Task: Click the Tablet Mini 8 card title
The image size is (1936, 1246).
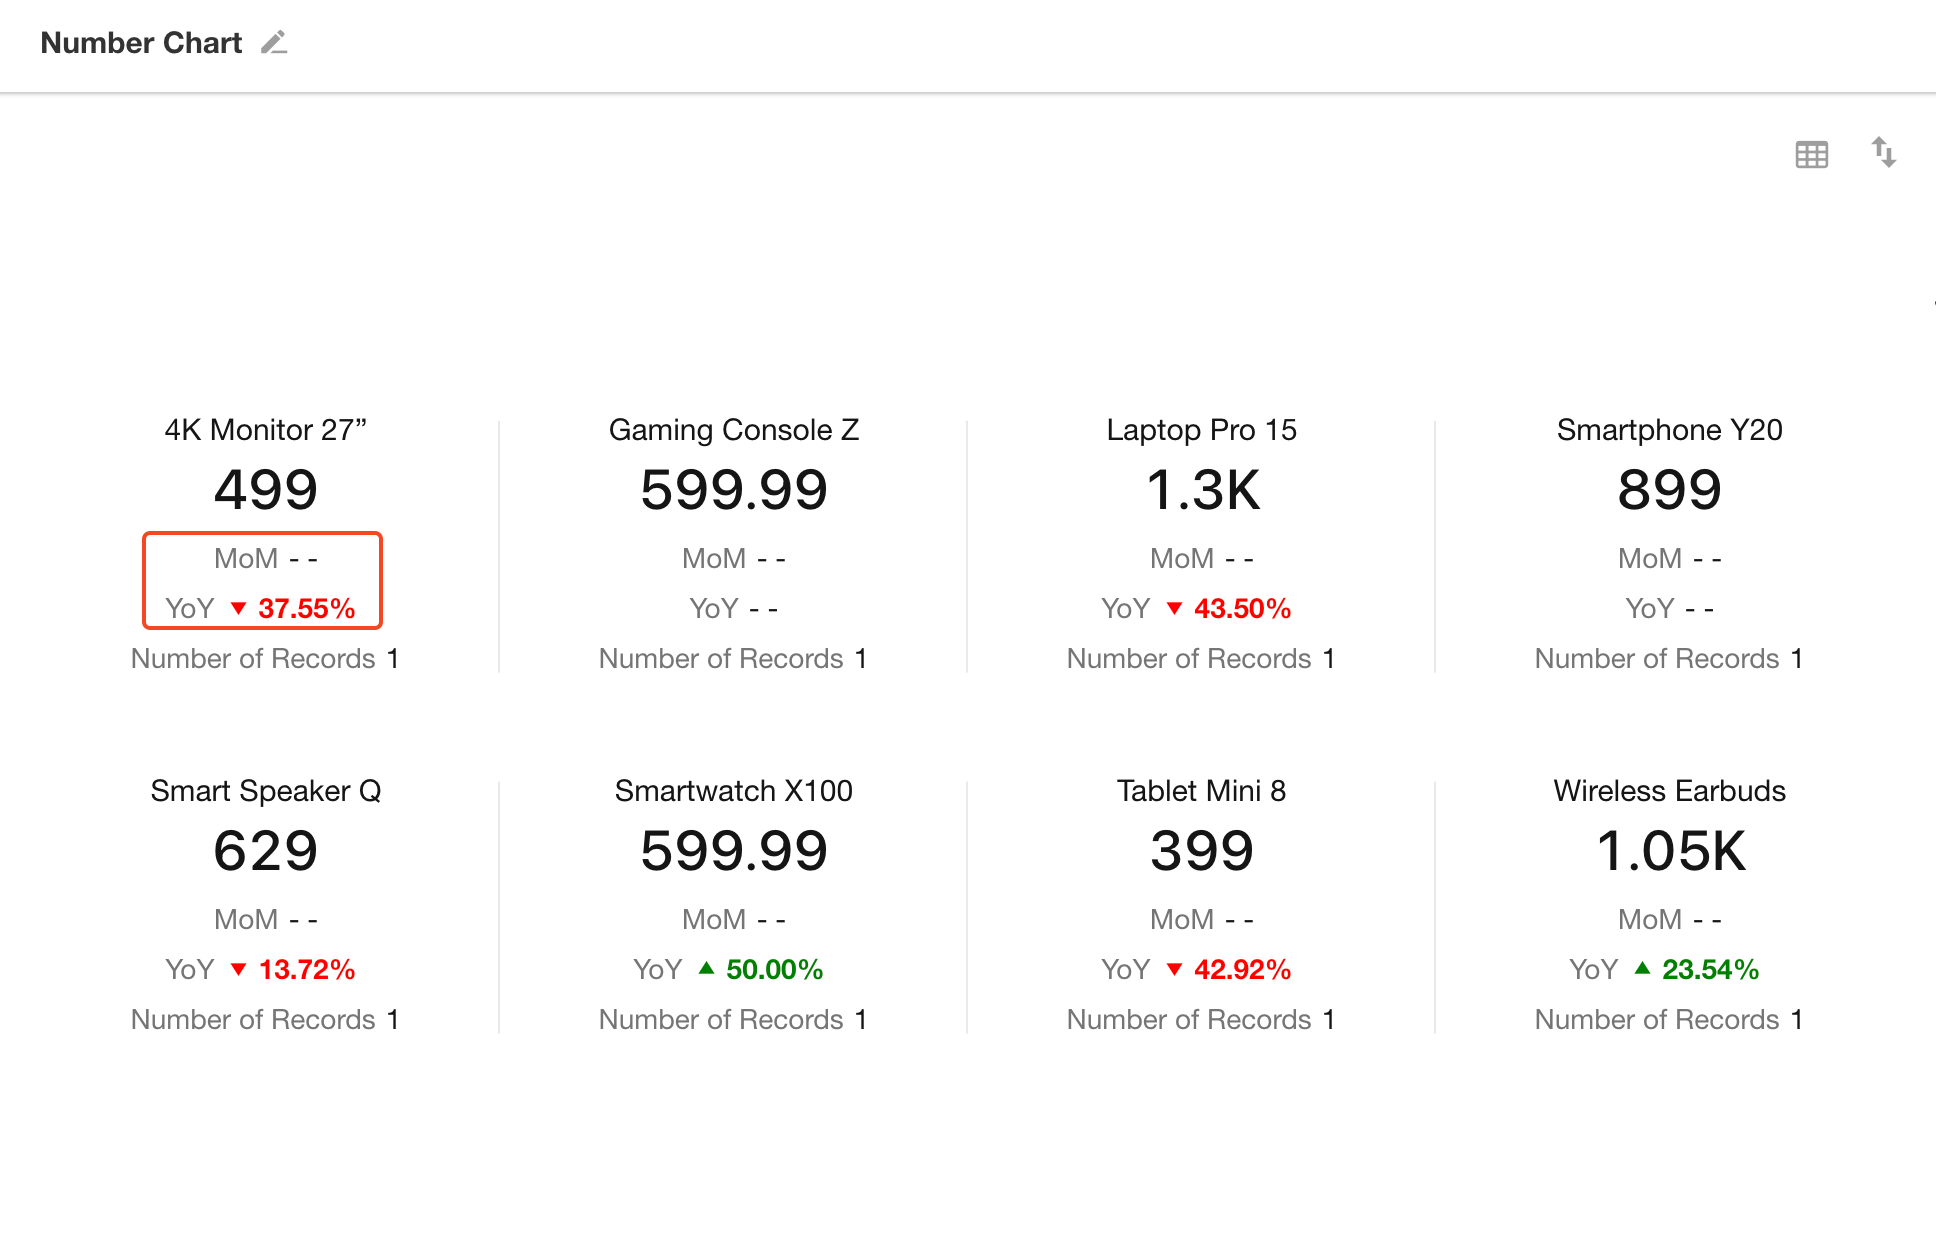Action: click(1201, 791)
